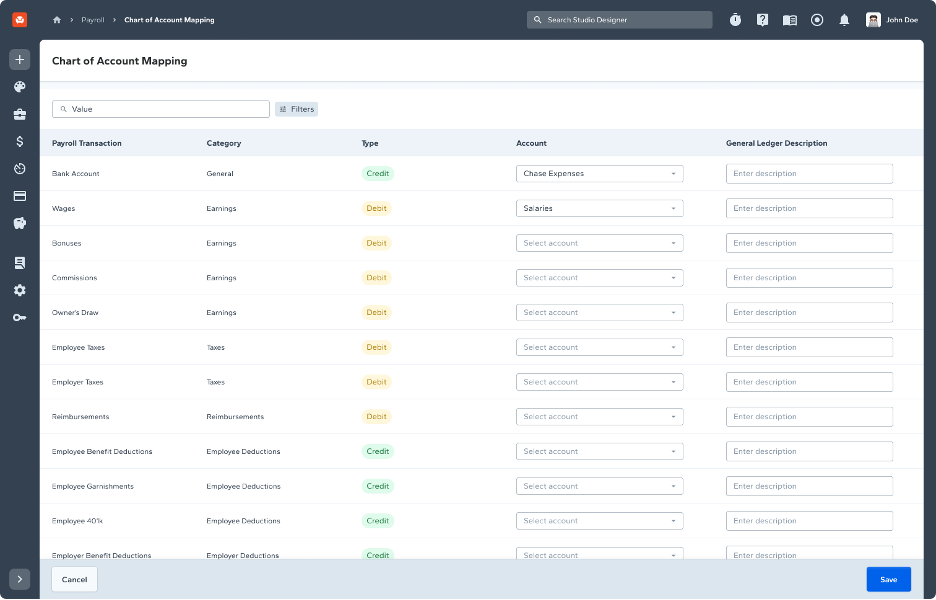
Task: Click Reimbursements description field
Action: coord(809,417)
